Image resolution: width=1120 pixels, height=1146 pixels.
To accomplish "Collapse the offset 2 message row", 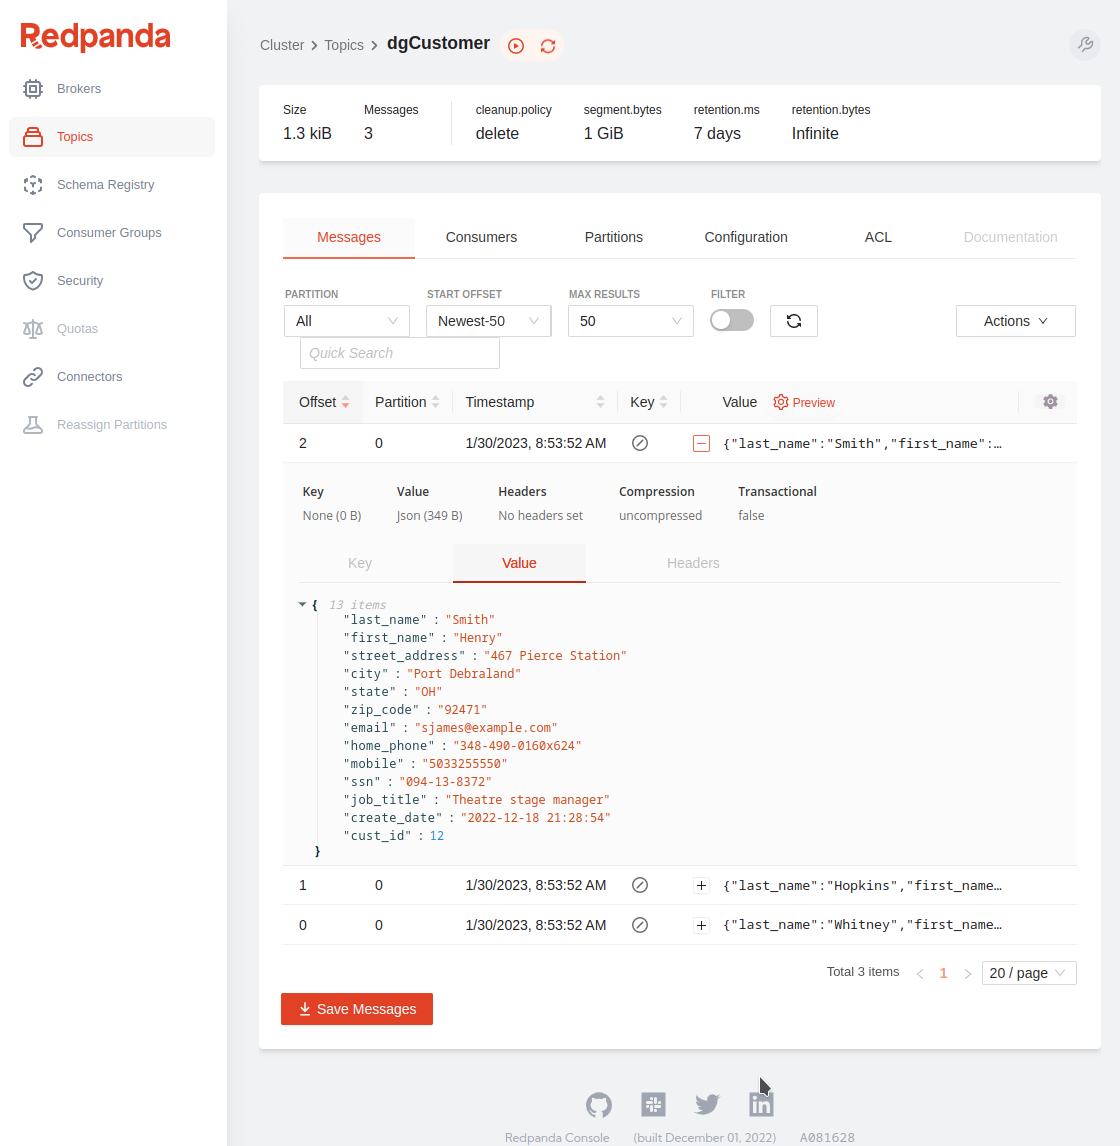I will coord(701,443).
